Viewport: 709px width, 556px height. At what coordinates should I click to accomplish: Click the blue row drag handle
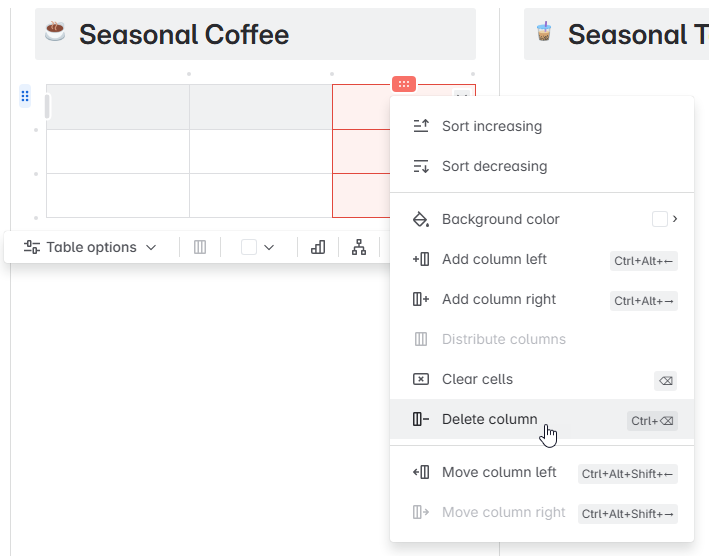pos(25,96)
